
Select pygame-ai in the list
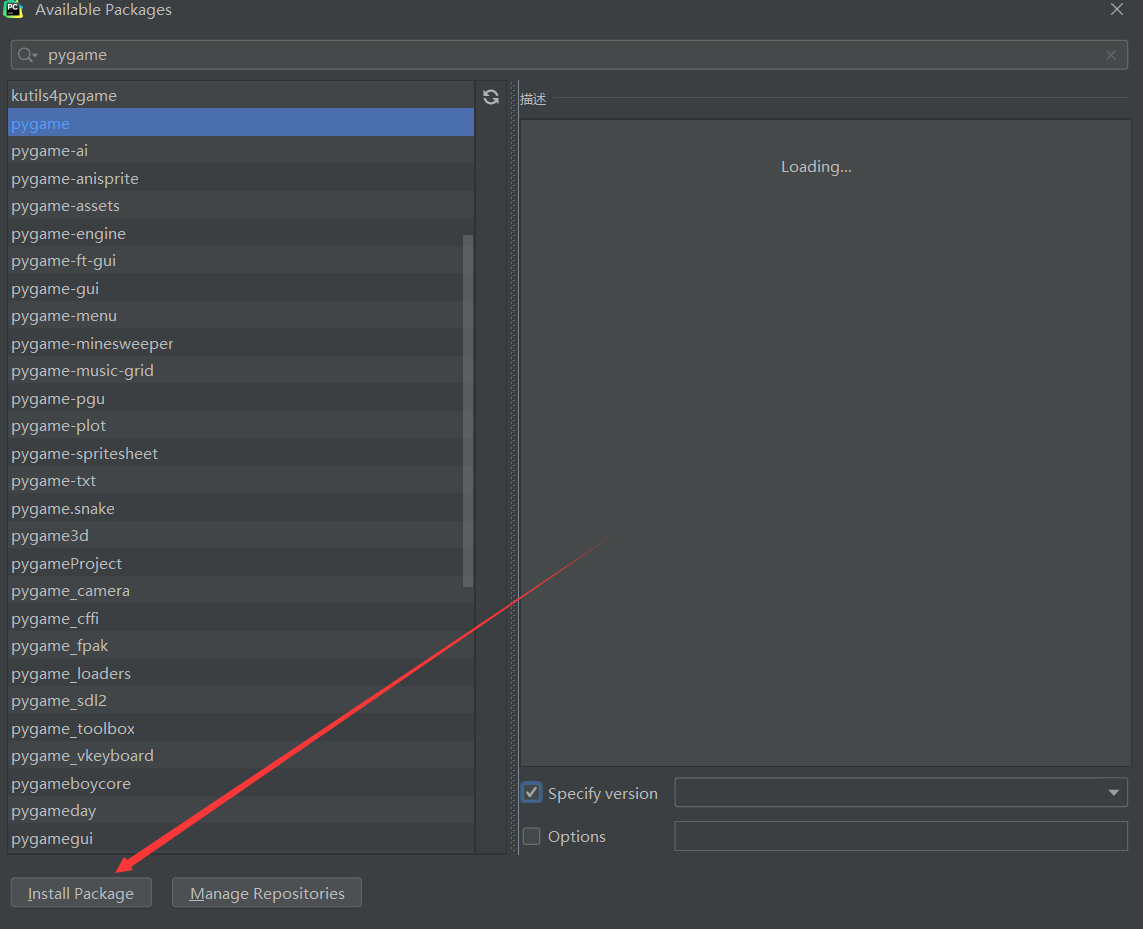241,151
